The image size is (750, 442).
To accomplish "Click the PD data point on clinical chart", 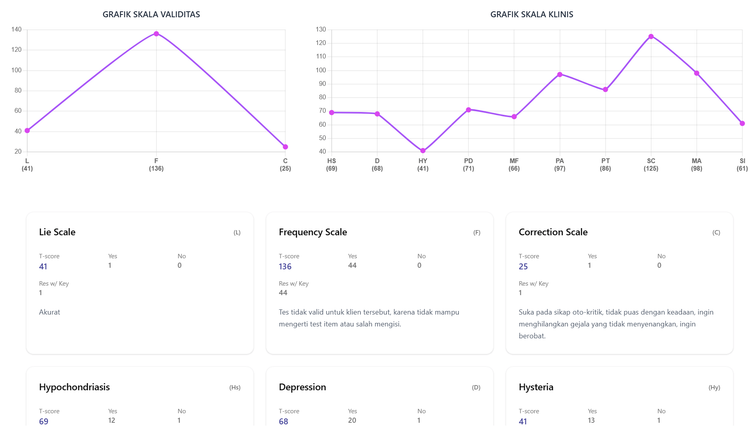I will (469, 110).
